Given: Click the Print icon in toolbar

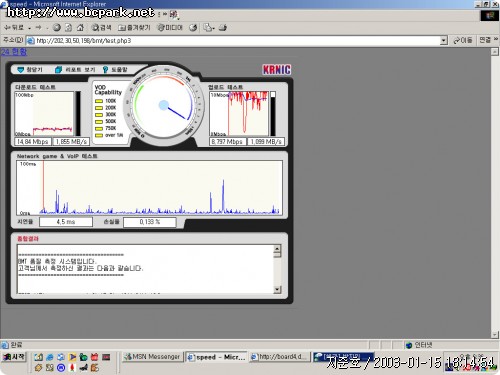Looking at the screenshot, I should [223, 28].
